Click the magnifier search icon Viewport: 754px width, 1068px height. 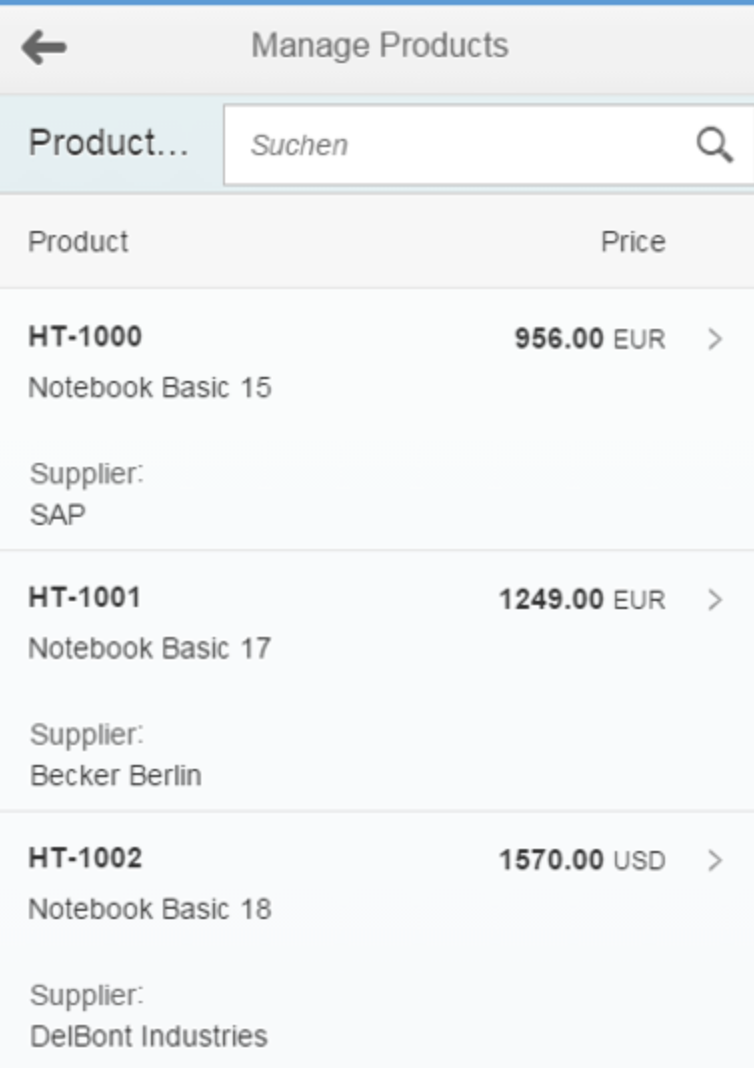coord(714,145)
